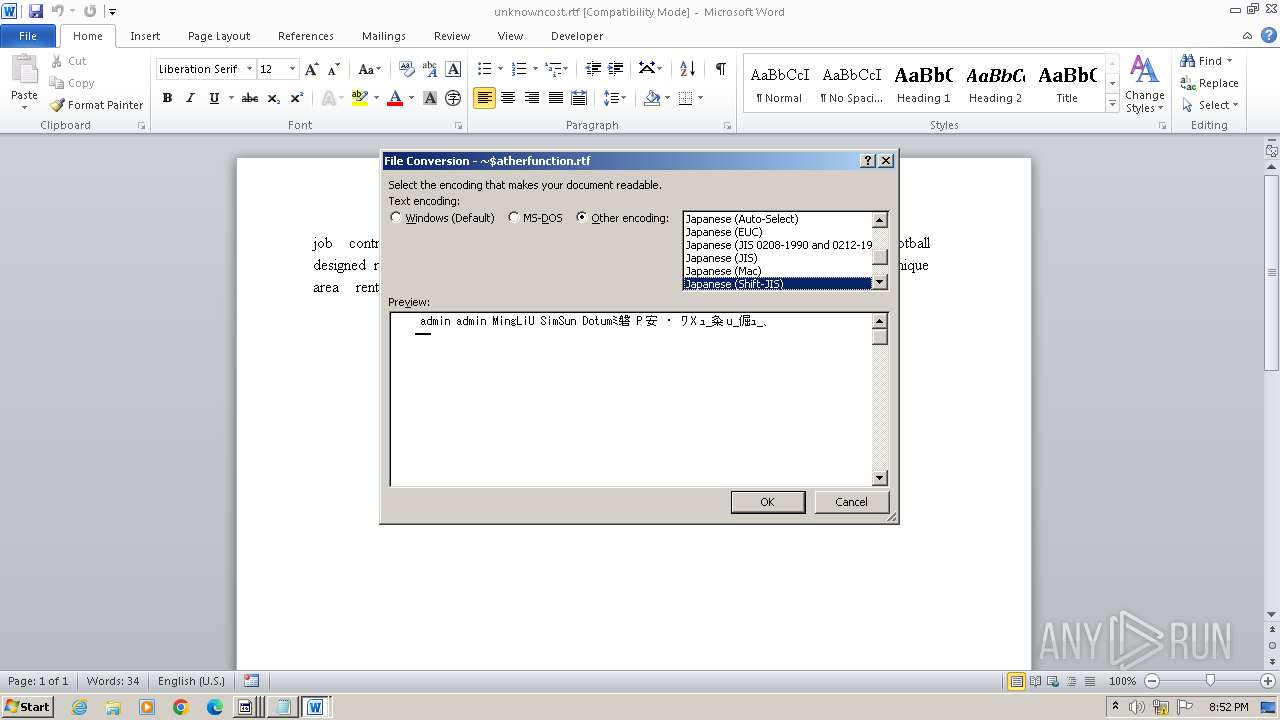Open Font Color picker
The image size is (1280, 720).
click(x=395, y=98)
